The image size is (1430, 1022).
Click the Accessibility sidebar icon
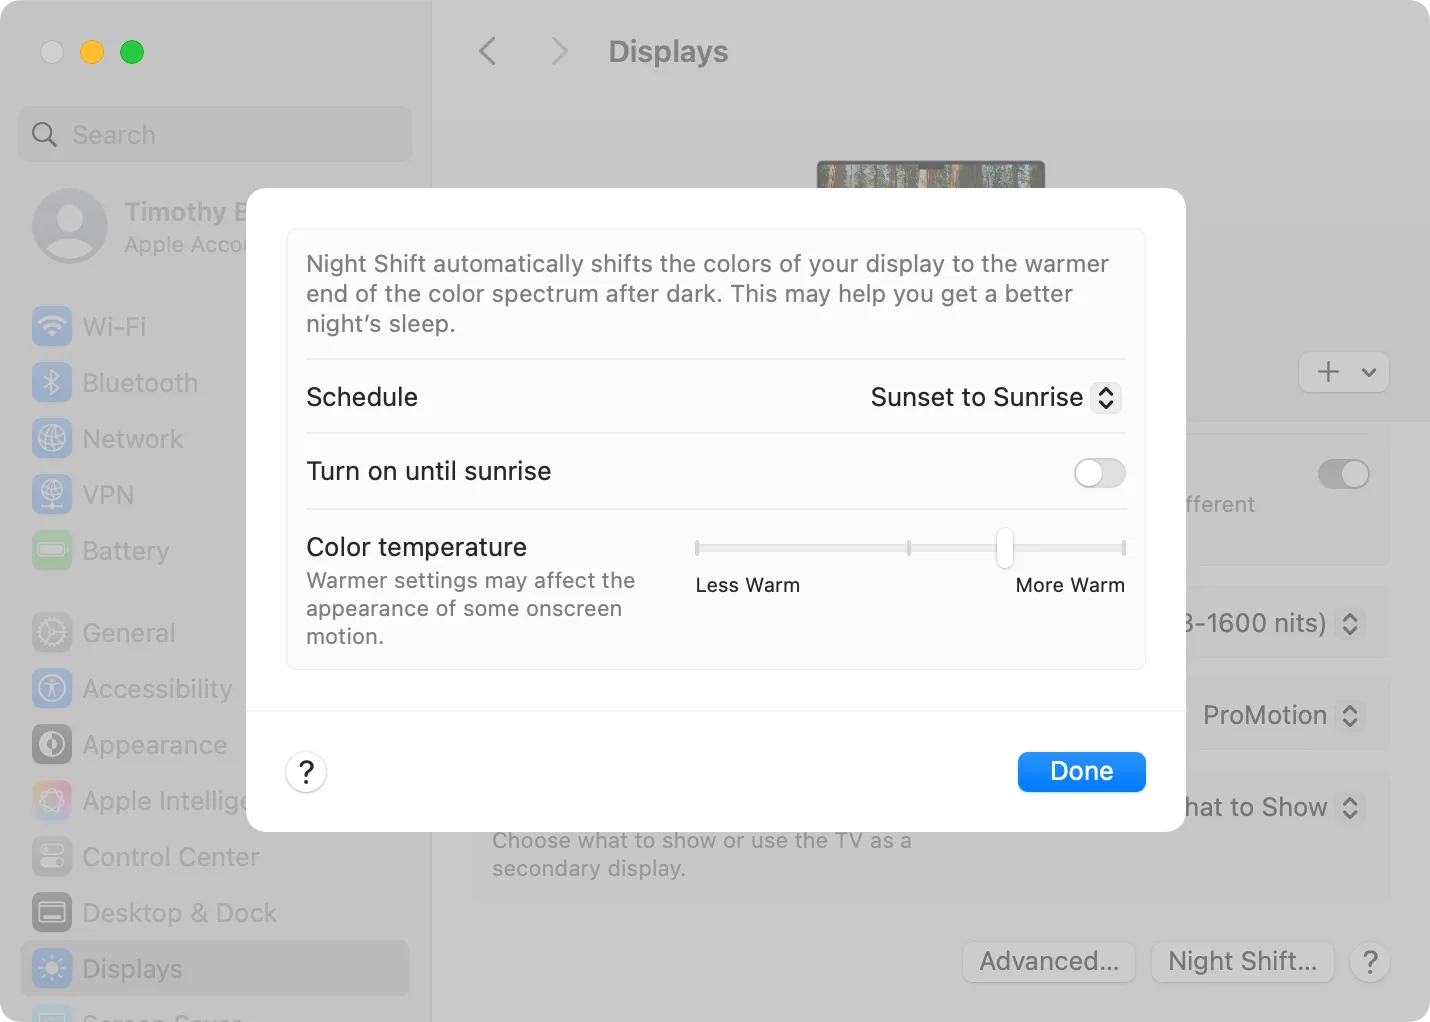pyautogui.click(x=52, y=688)
